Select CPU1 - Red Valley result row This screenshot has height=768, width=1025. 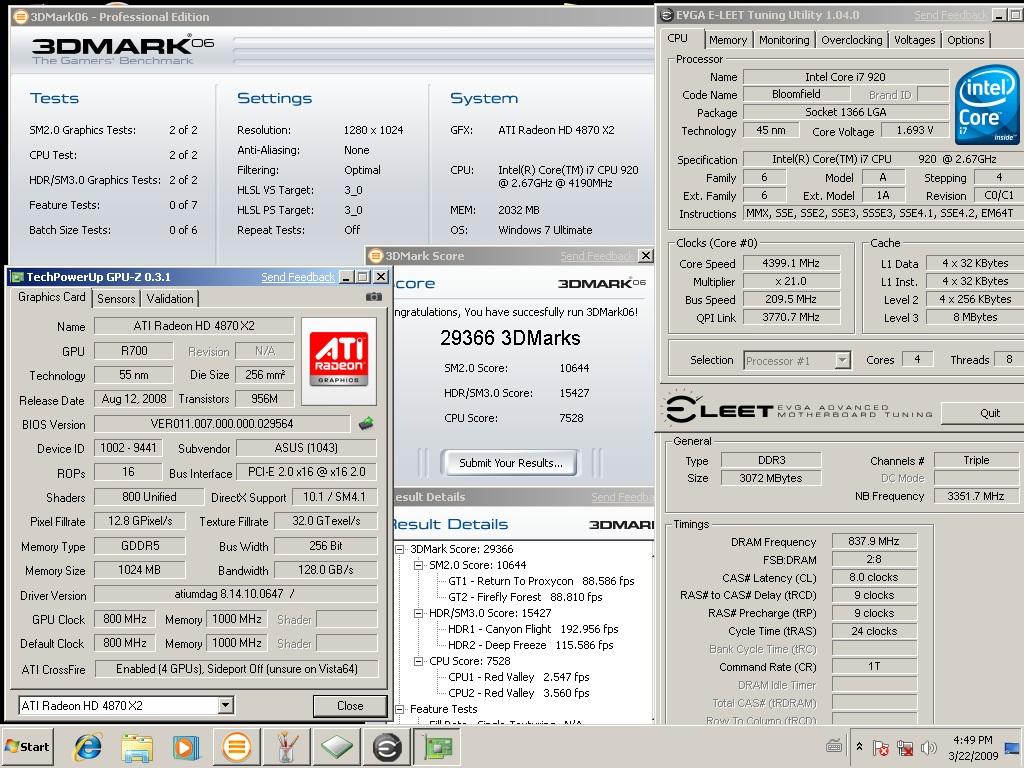pyautogui.click(x=518, y=677)
